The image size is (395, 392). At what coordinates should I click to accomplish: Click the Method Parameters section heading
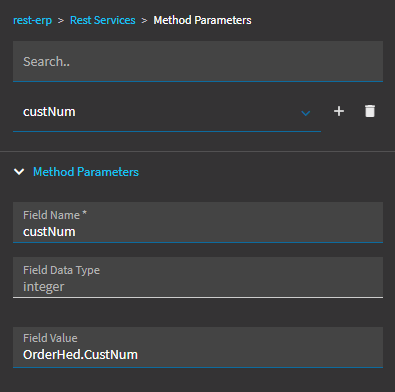86,172
